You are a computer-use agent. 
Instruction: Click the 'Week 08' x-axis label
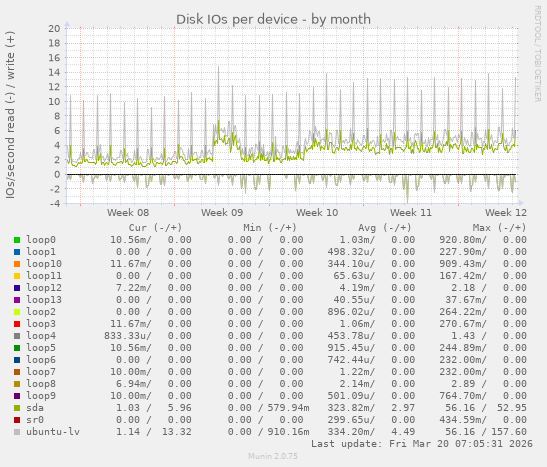tap(128, 212)
